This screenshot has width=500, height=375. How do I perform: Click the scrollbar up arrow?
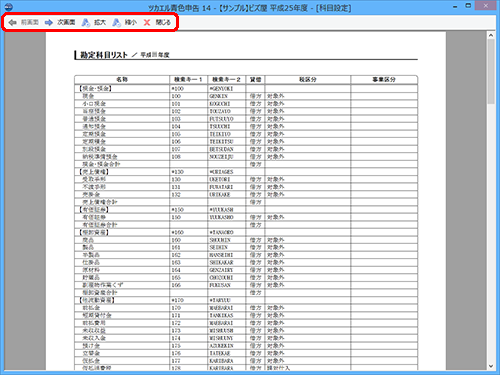pyautogui.click(x=491, y=35)
